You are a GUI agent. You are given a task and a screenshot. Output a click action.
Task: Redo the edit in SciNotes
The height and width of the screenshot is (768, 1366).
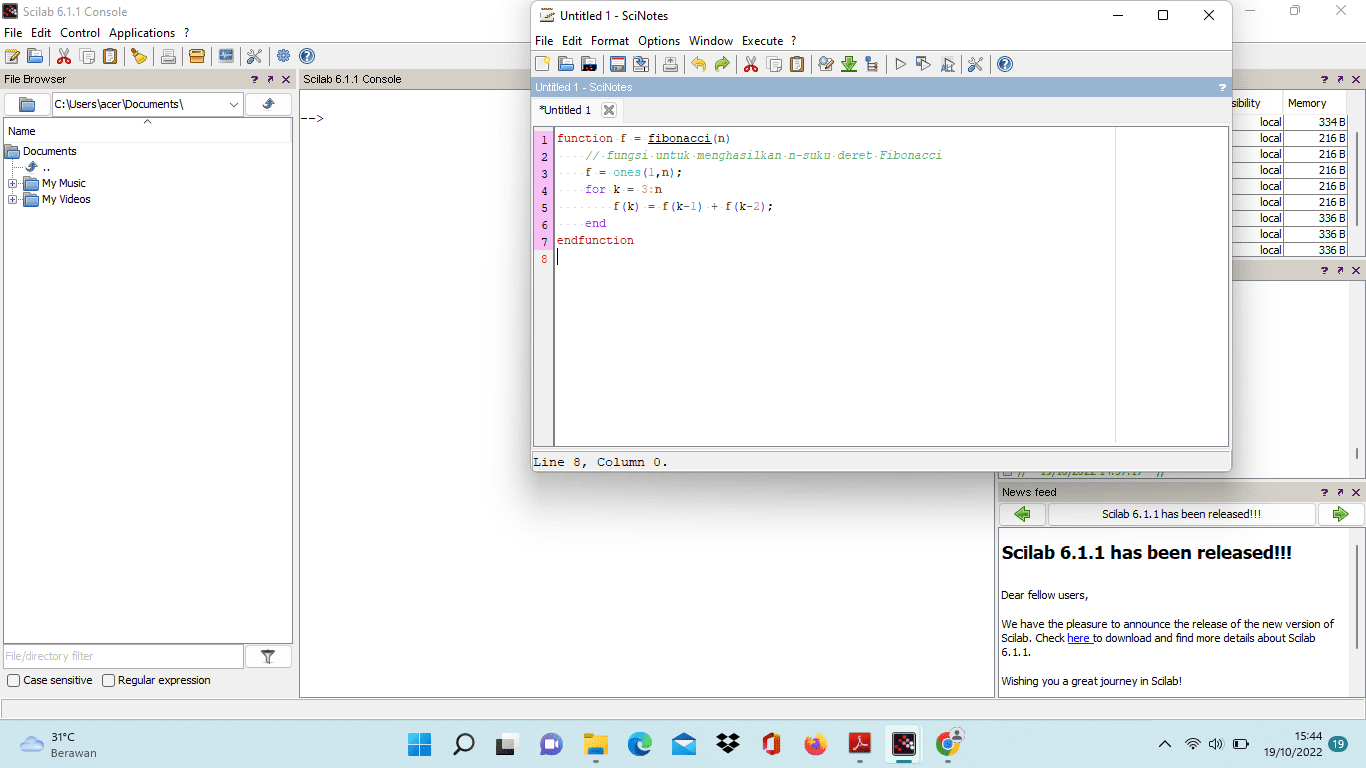[x=722, y=64]
